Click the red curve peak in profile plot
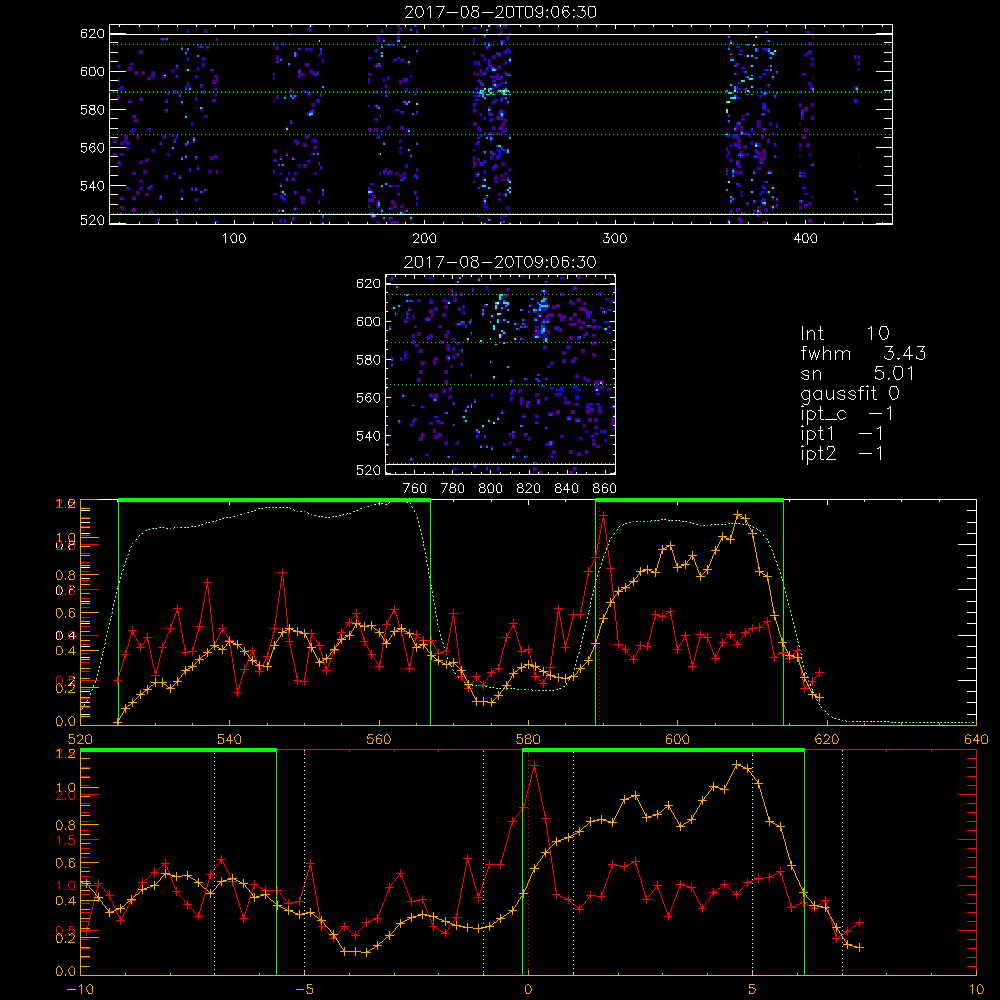Screen dimensions: 1000x1000 point(603,515)
